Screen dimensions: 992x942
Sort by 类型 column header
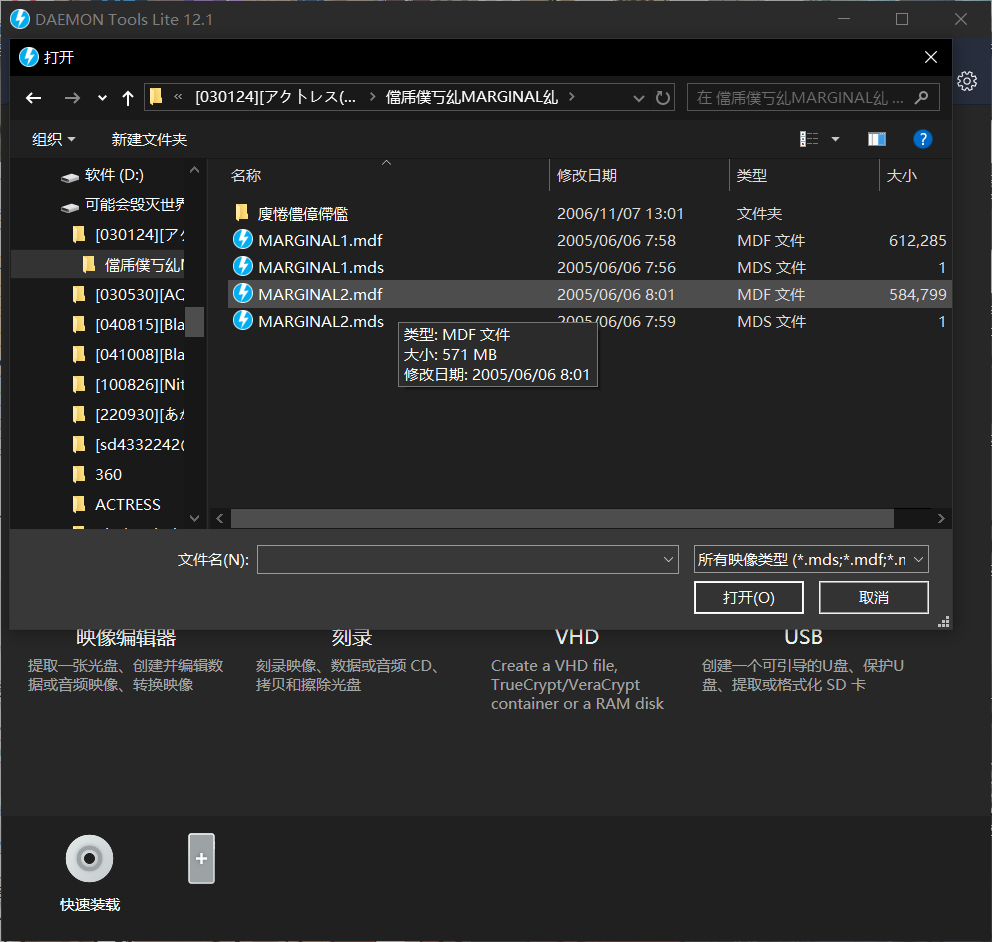[x=752, y=176]
